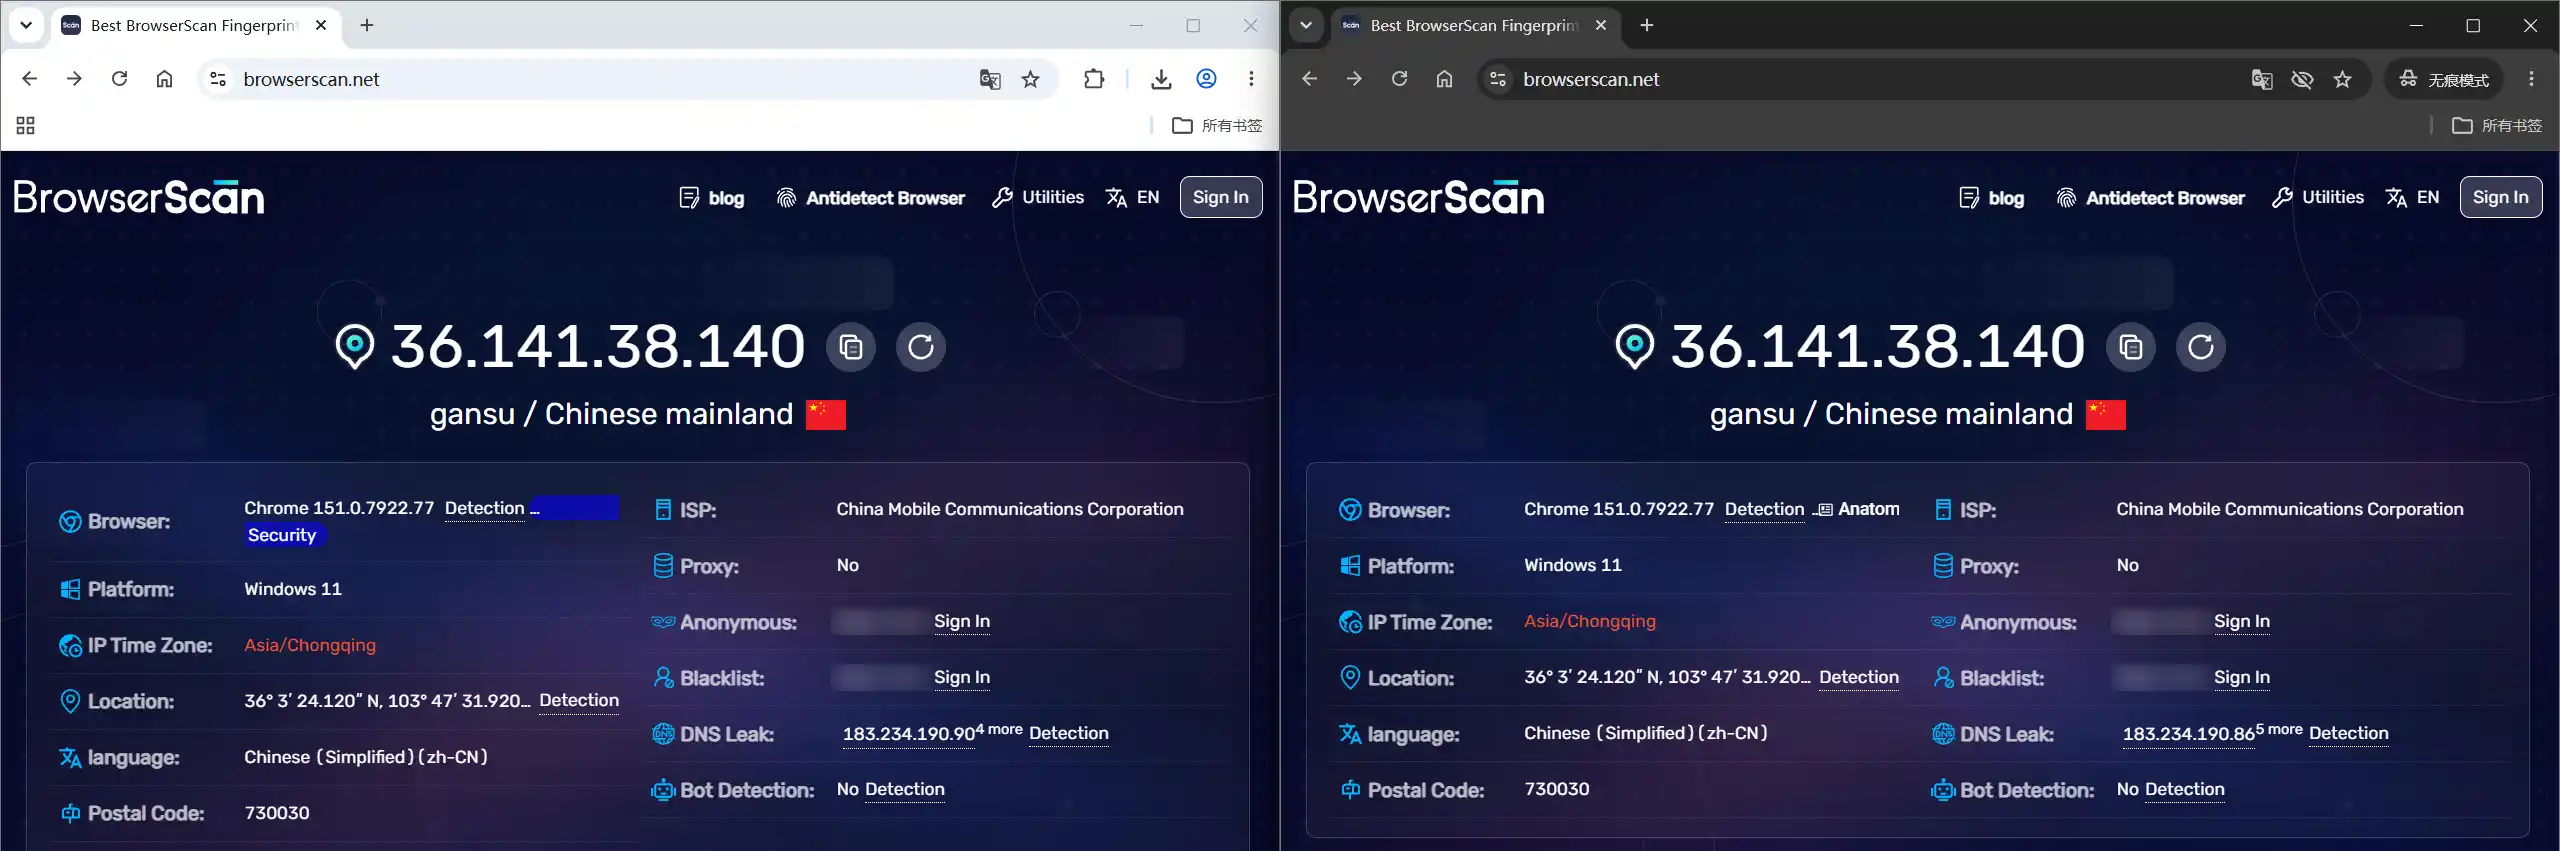Copy the IP address in left window
This screenshot has width=2560, height=851.
851,347
